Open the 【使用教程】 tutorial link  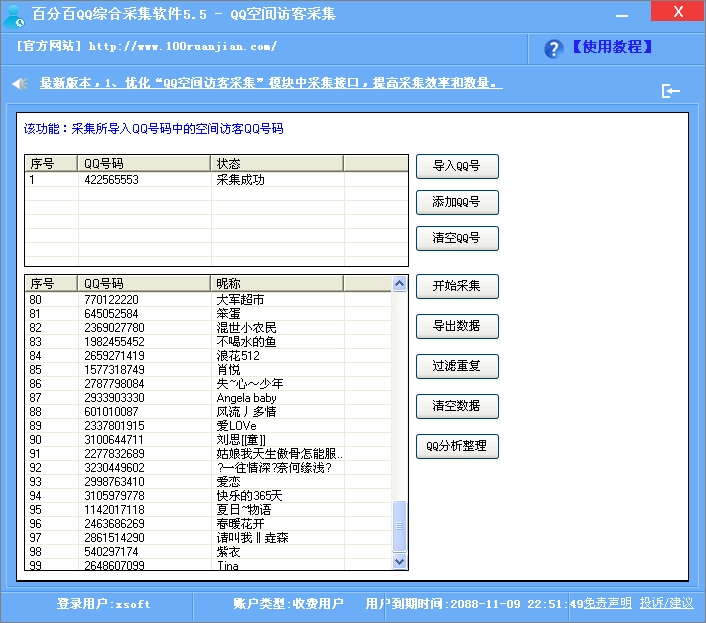[612, 47]
